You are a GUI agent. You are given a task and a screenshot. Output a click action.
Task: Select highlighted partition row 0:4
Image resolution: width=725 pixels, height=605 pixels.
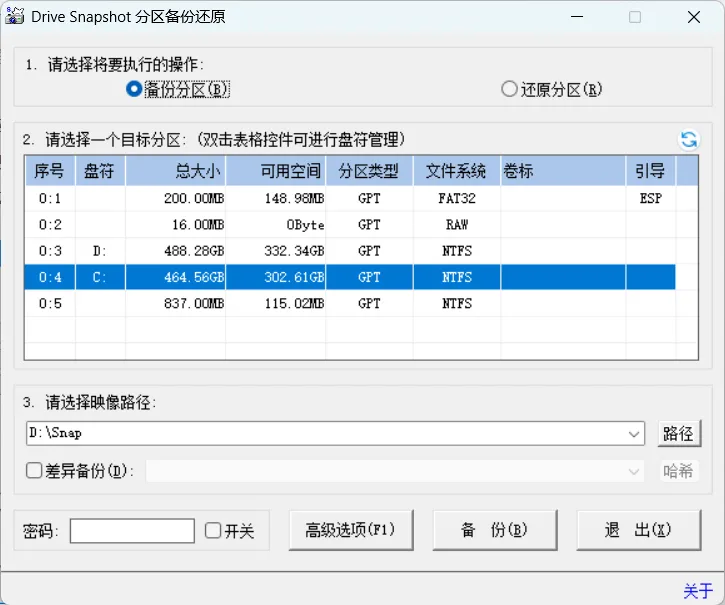(x=350, y=277)
